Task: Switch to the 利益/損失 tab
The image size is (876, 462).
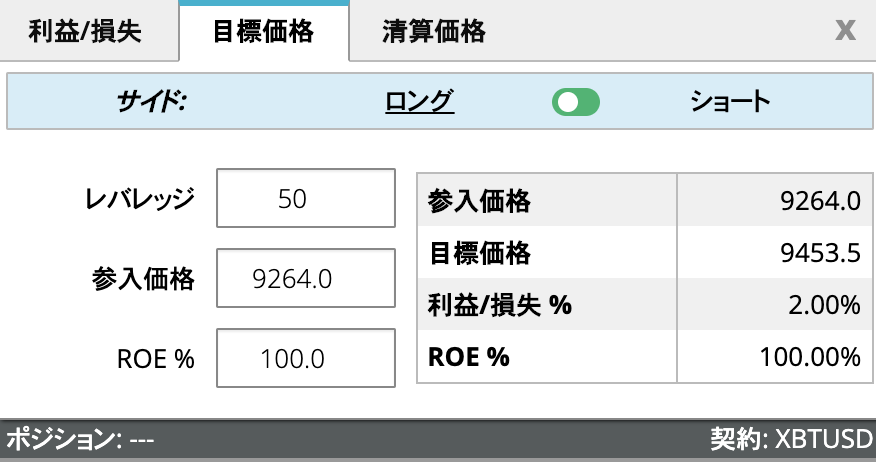Action: 86,32
